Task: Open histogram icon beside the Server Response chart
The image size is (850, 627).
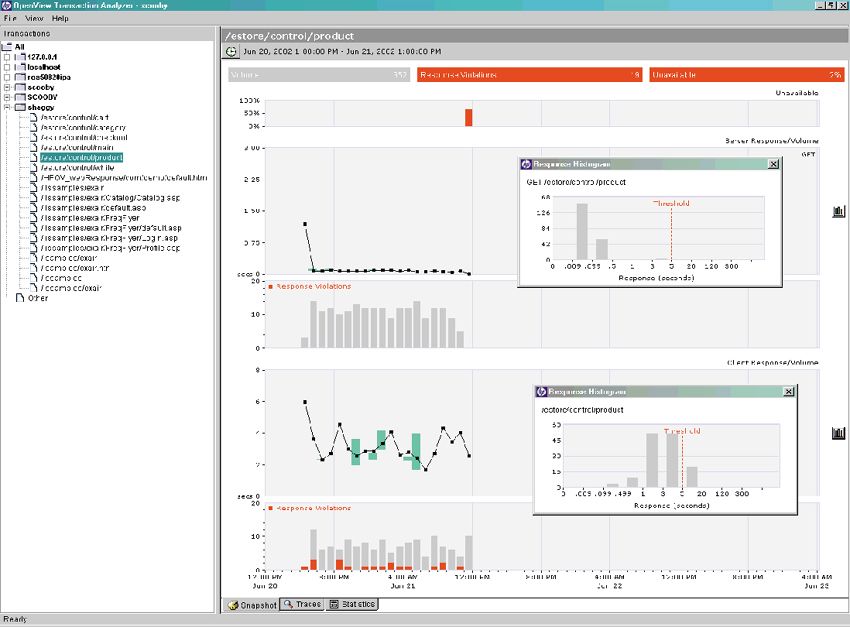Action: click(x=838, y=211)
